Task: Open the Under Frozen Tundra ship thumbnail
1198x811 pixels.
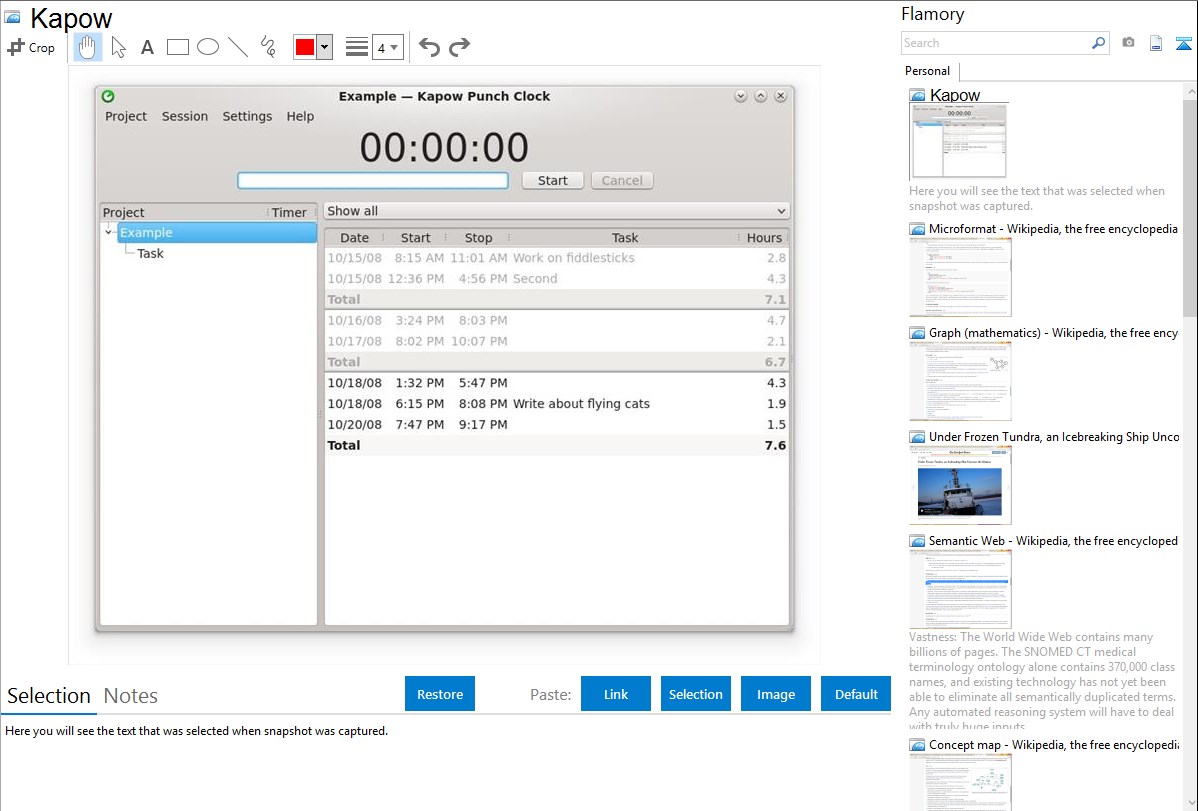Action: (x=960, y=485)
